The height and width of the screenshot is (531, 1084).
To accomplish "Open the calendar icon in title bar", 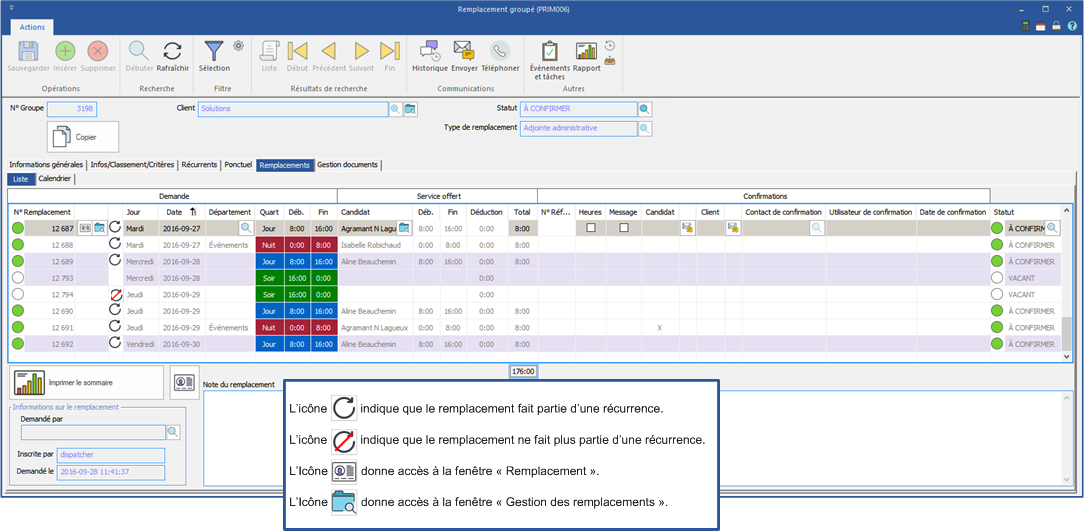I will [x=1040, y=26].
